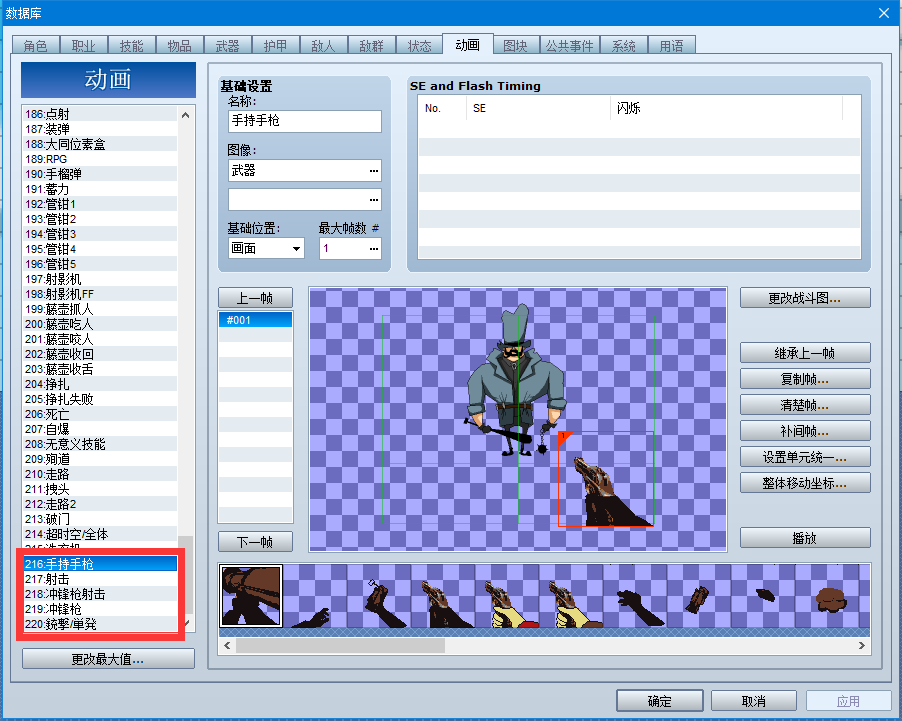Go to the 护甲 tab
The height and width of the screenshot is (721, 902).
point(276,46)
